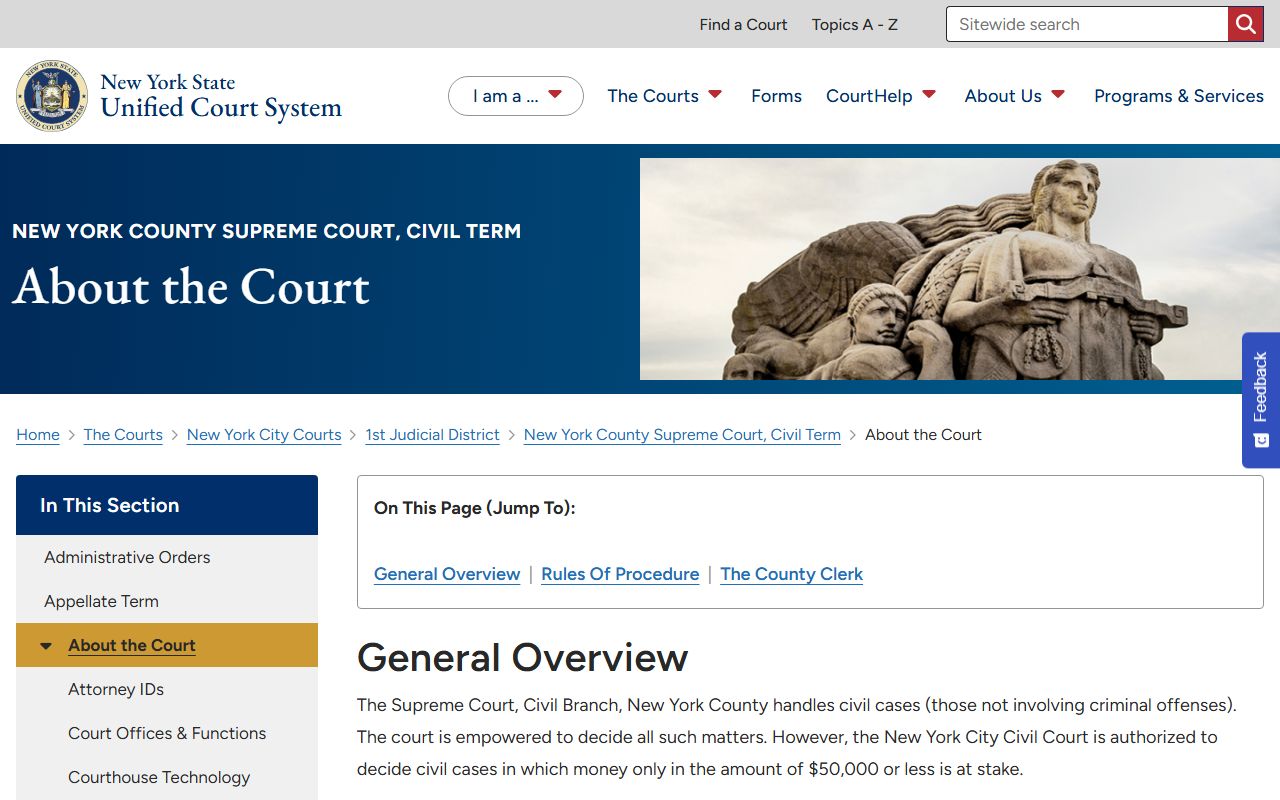Click the In This Section header

[x=167, y=505]
